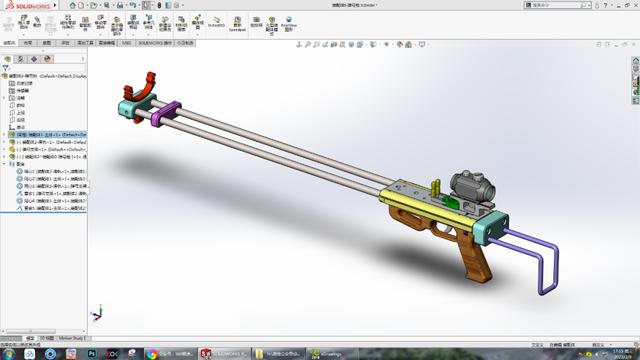
Task: Switch to the ConfigurationManager tab
Action: click(34, 59)
